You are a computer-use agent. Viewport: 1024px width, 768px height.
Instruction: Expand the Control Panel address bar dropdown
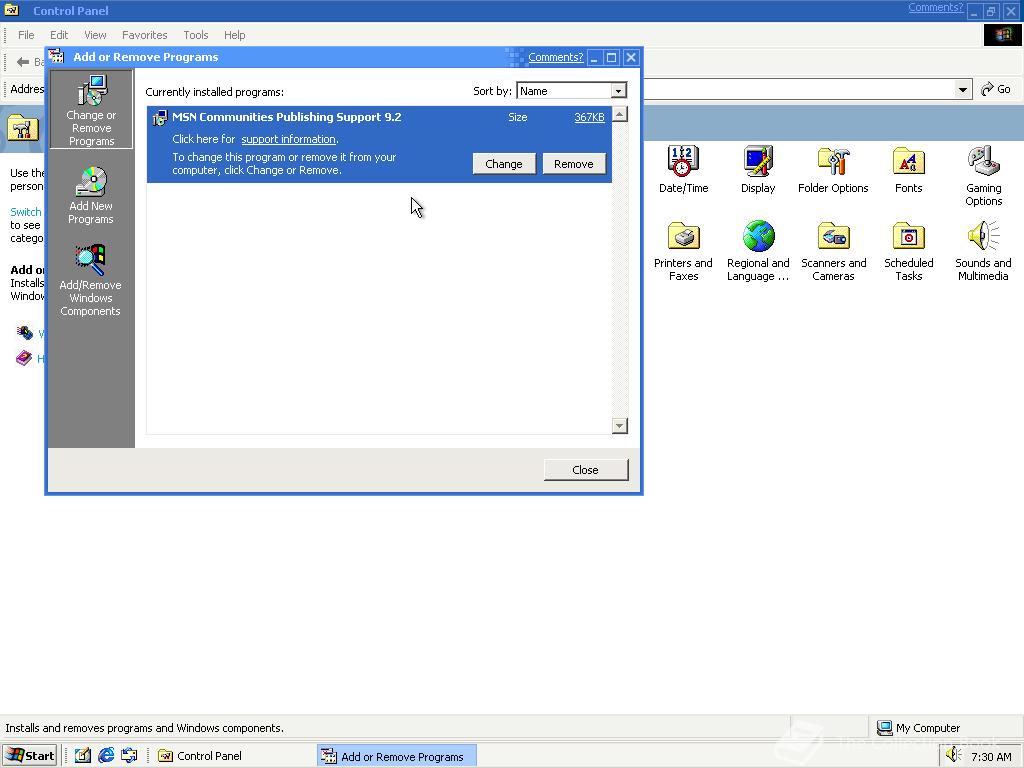[963, 89]
